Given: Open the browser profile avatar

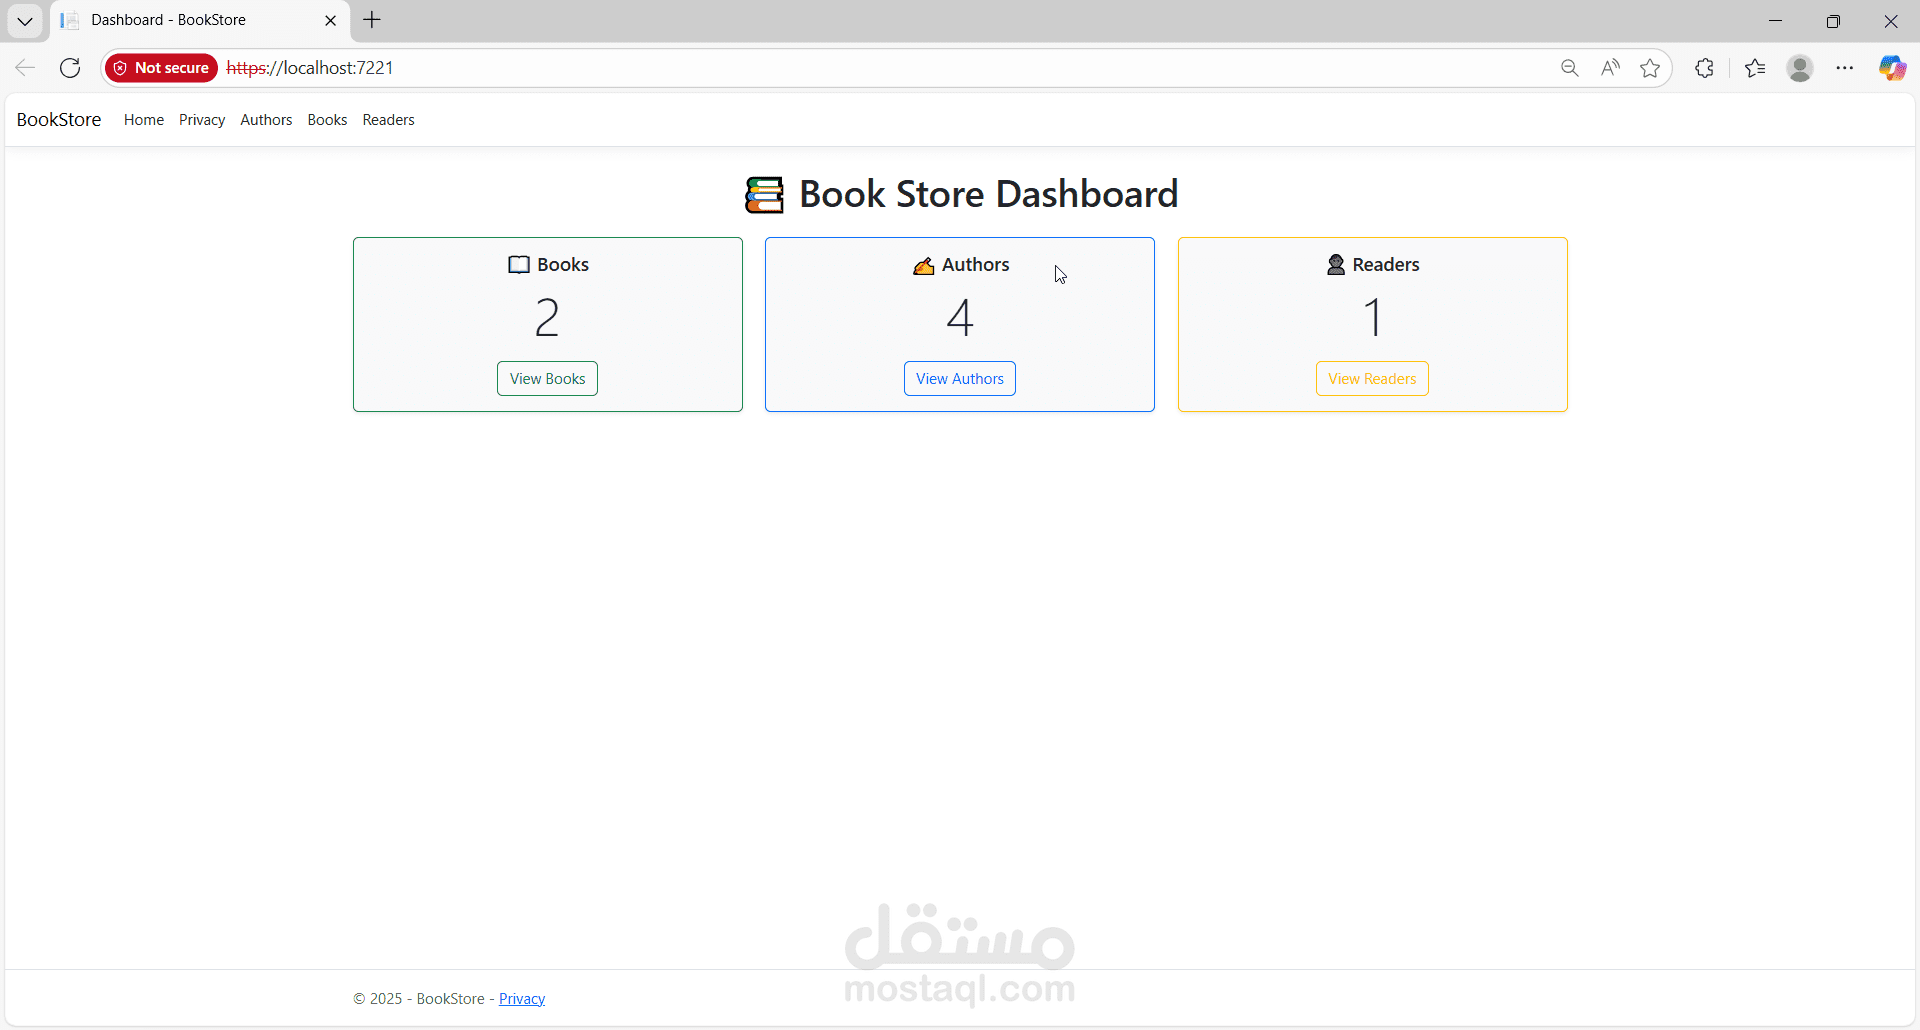Looking at the screenshot, I should 1800,68.
